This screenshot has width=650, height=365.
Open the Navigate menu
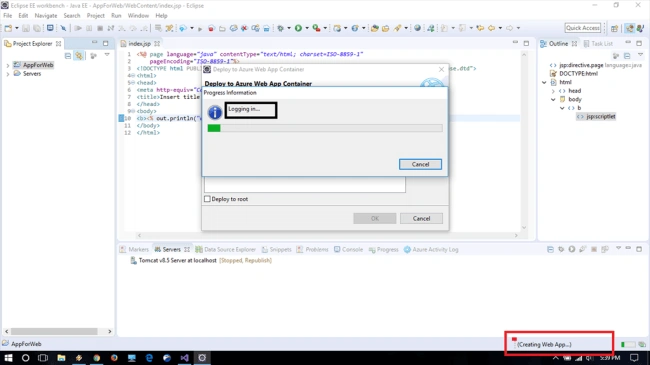[46, 16]
